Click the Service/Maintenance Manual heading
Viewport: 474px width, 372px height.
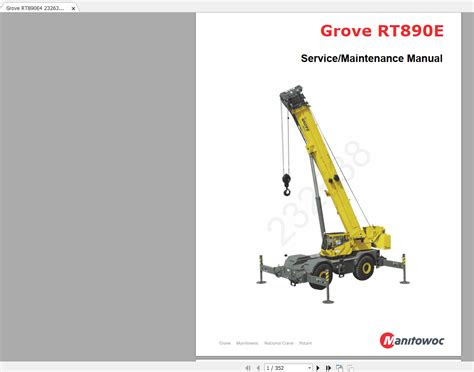[372, 58]
